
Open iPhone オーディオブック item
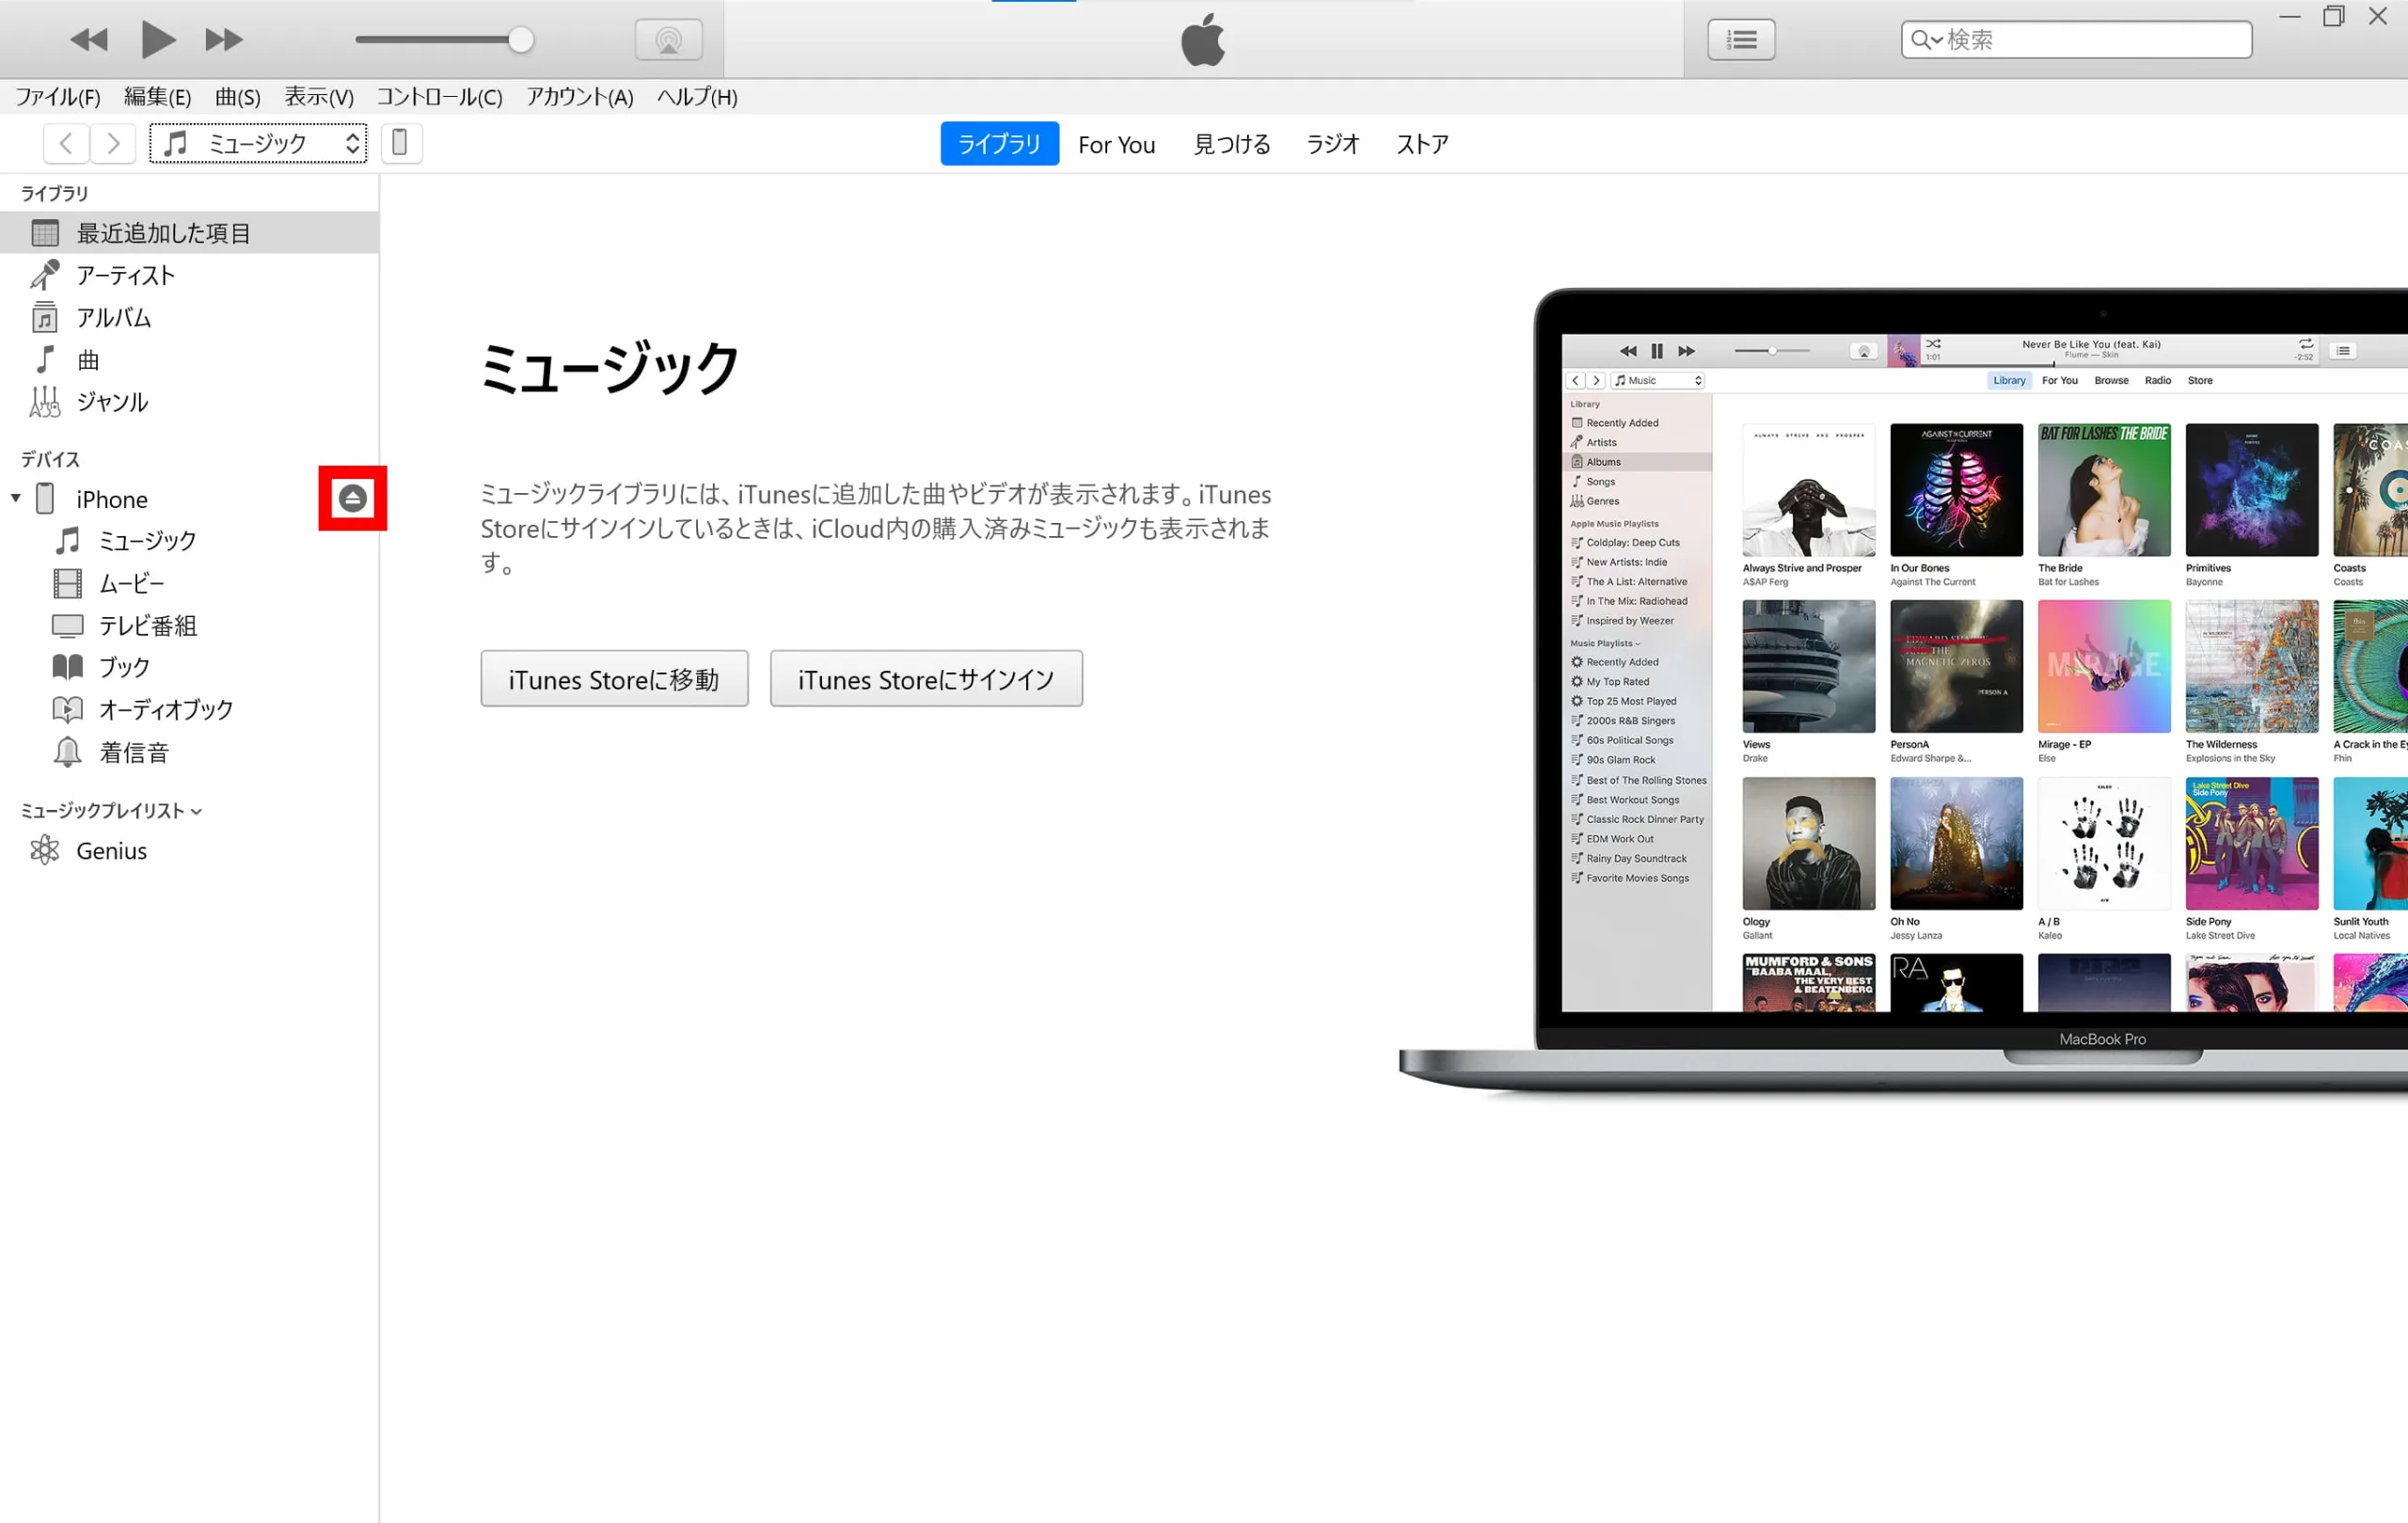click(x=67, y=710)
